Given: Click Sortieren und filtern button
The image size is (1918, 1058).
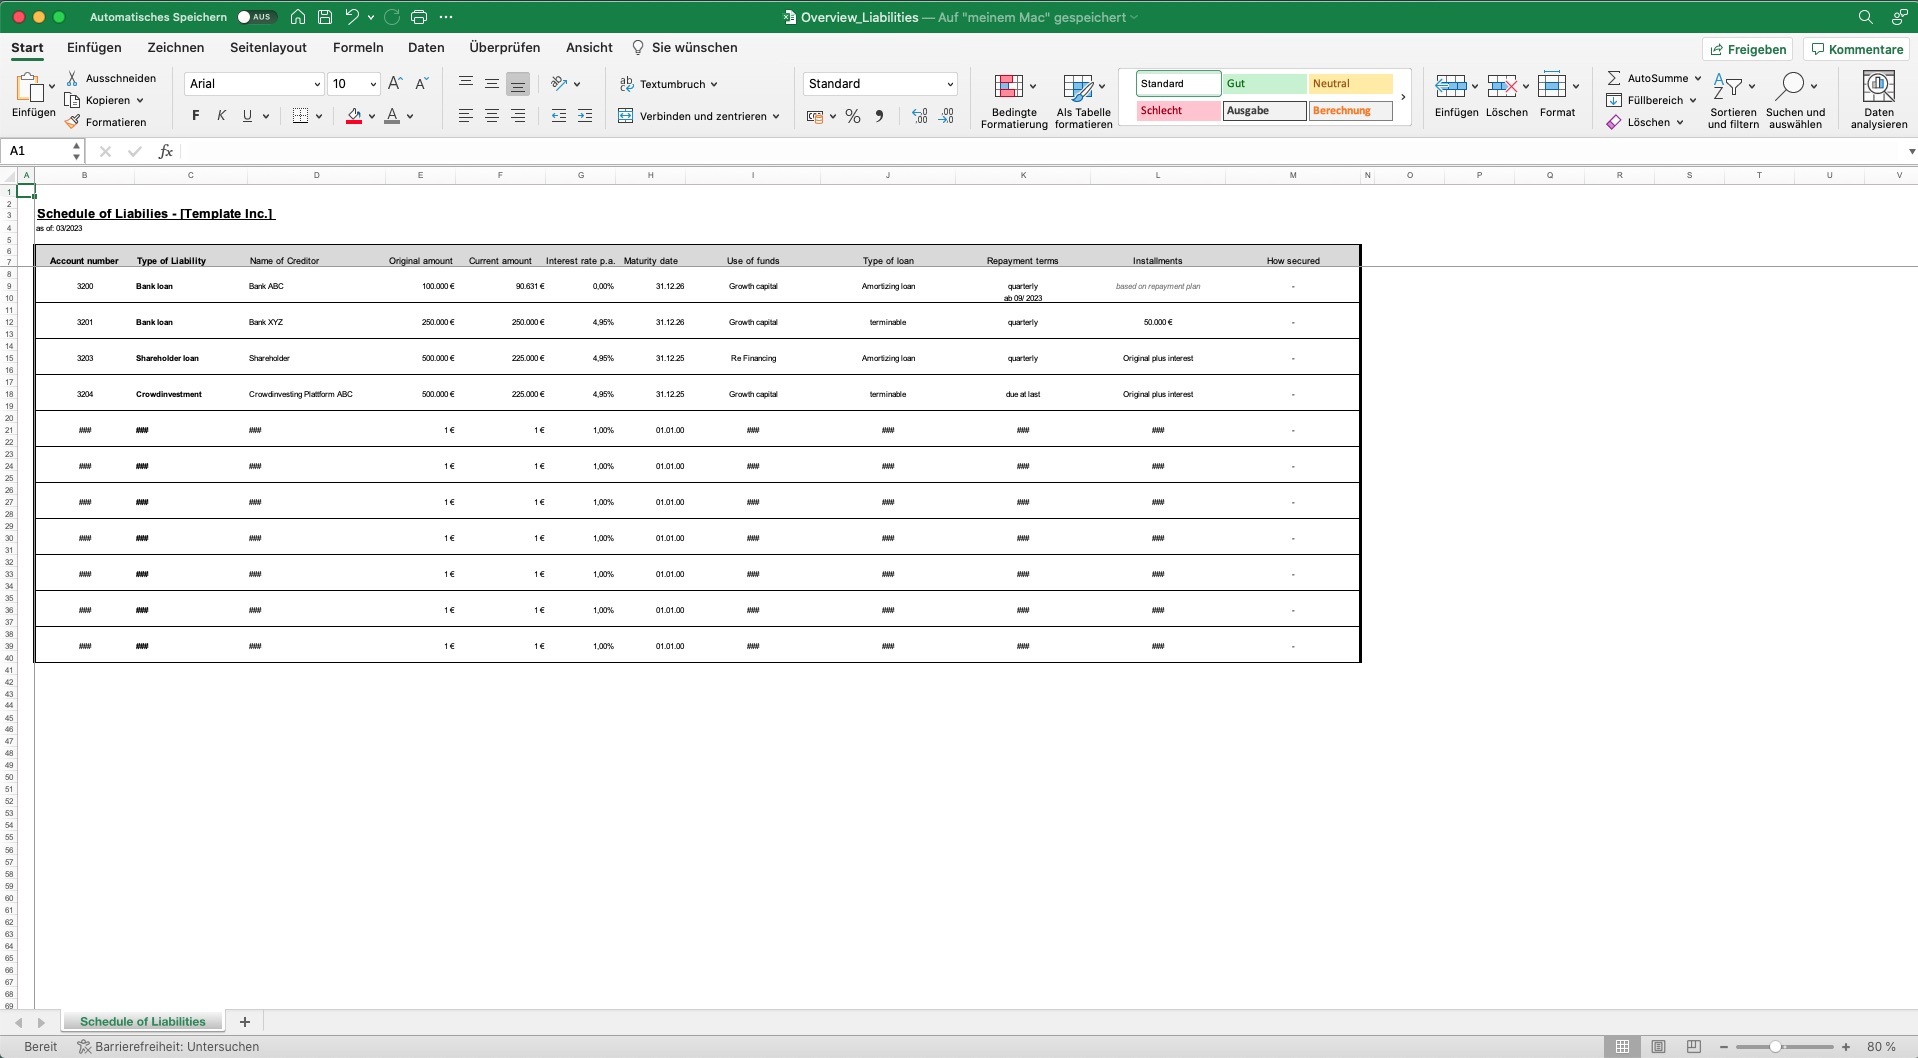Looking at the screenshot, I should [1733, 100].
